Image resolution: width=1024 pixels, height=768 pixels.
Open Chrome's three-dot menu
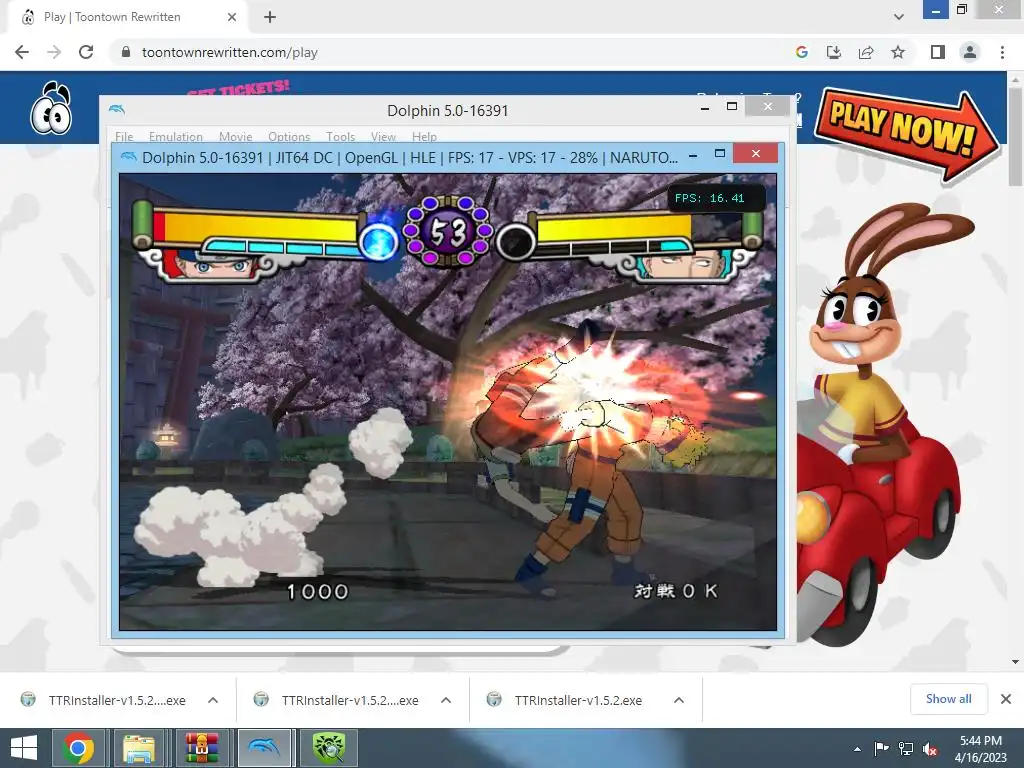pyautogui.click(x=1002, y=52)
